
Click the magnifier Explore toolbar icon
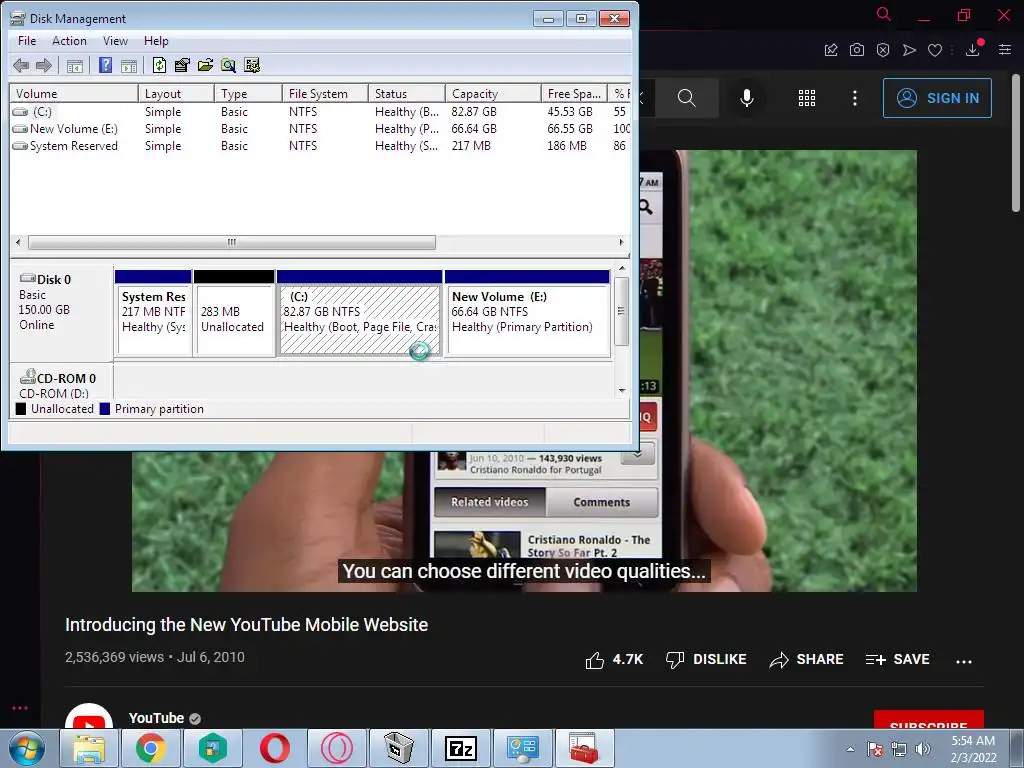click(228, 65)
